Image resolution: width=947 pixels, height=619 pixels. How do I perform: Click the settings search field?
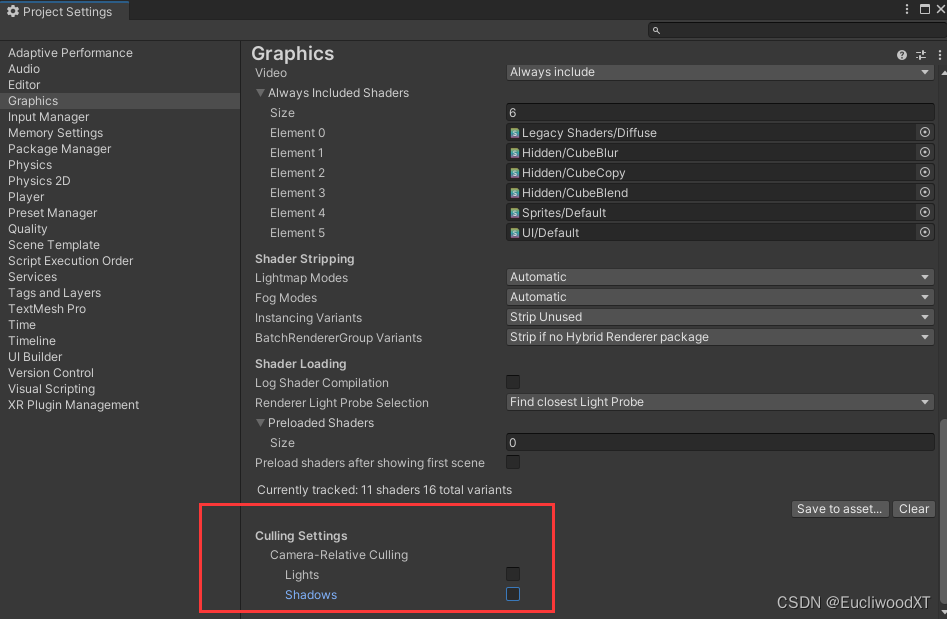pos(797,30)
